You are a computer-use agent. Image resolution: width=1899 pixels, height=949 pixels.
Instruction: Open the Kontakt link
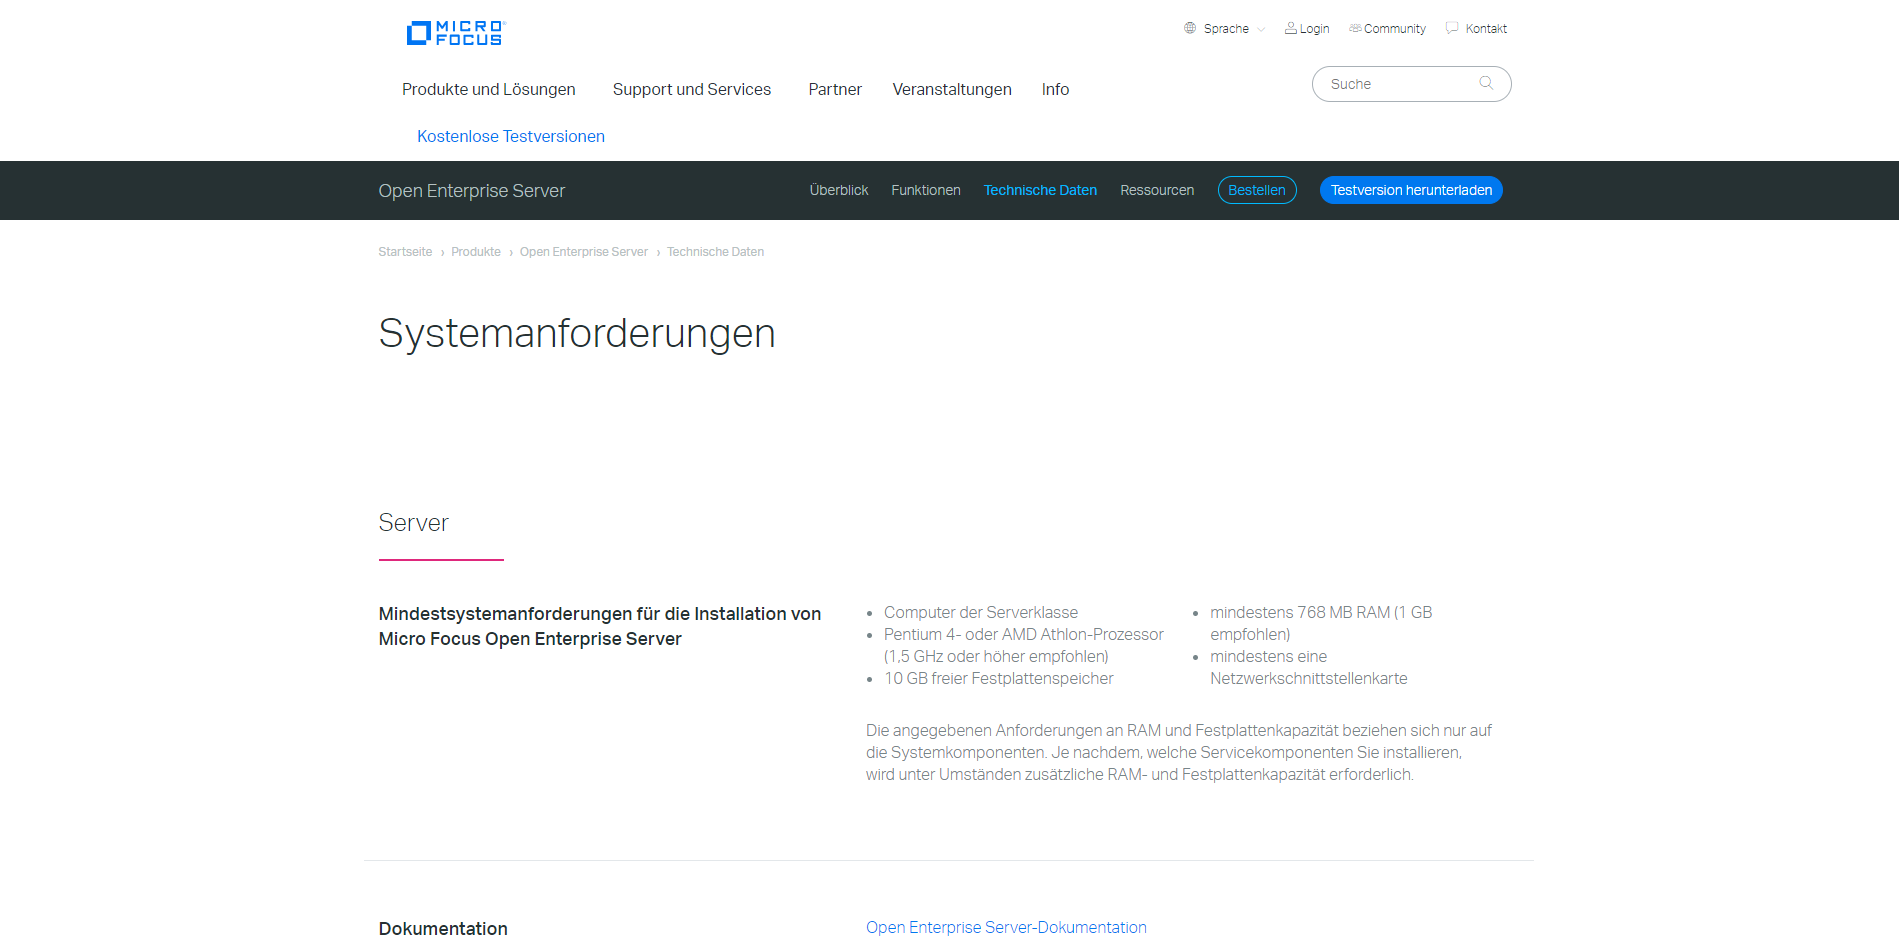(1486, 29)
